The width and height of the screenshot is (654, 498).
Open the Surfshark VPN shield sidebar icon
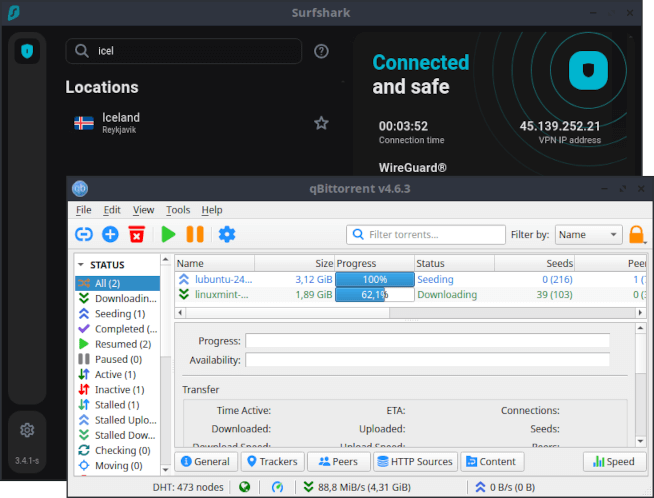tap(27, 51)
